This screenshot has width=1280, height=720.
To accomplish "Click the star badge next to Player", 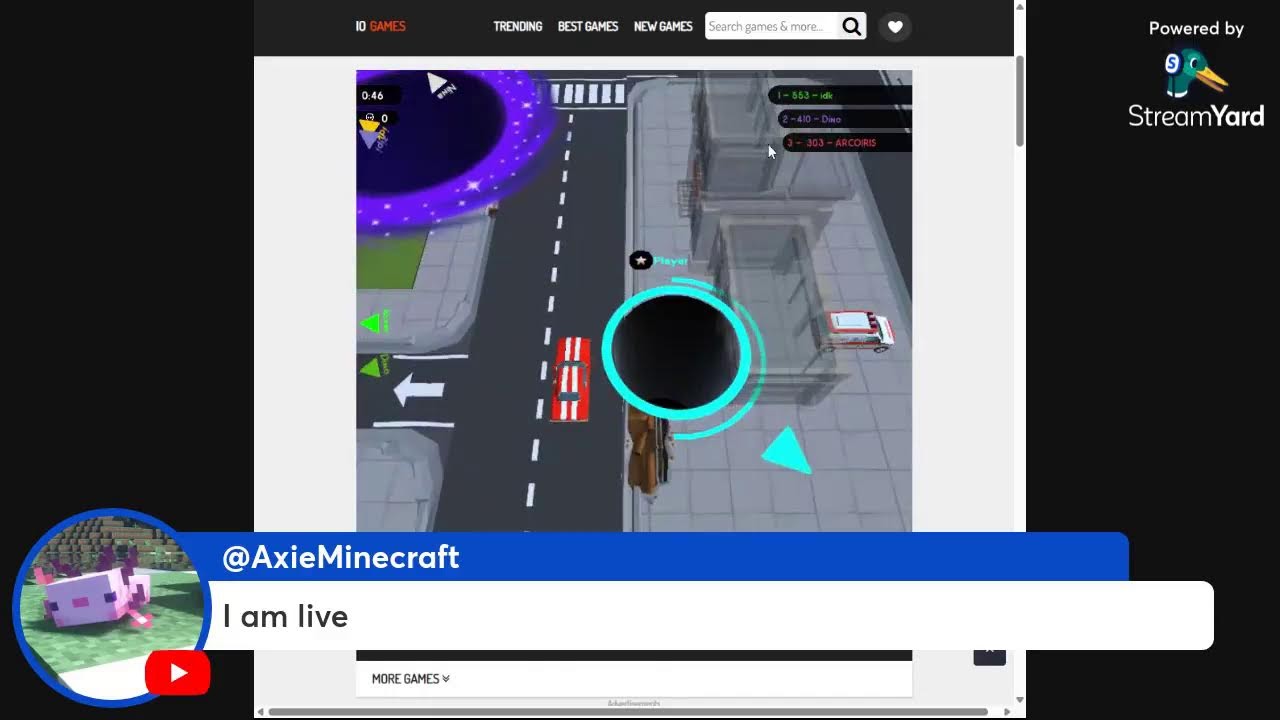I will (x=640, y=261).
